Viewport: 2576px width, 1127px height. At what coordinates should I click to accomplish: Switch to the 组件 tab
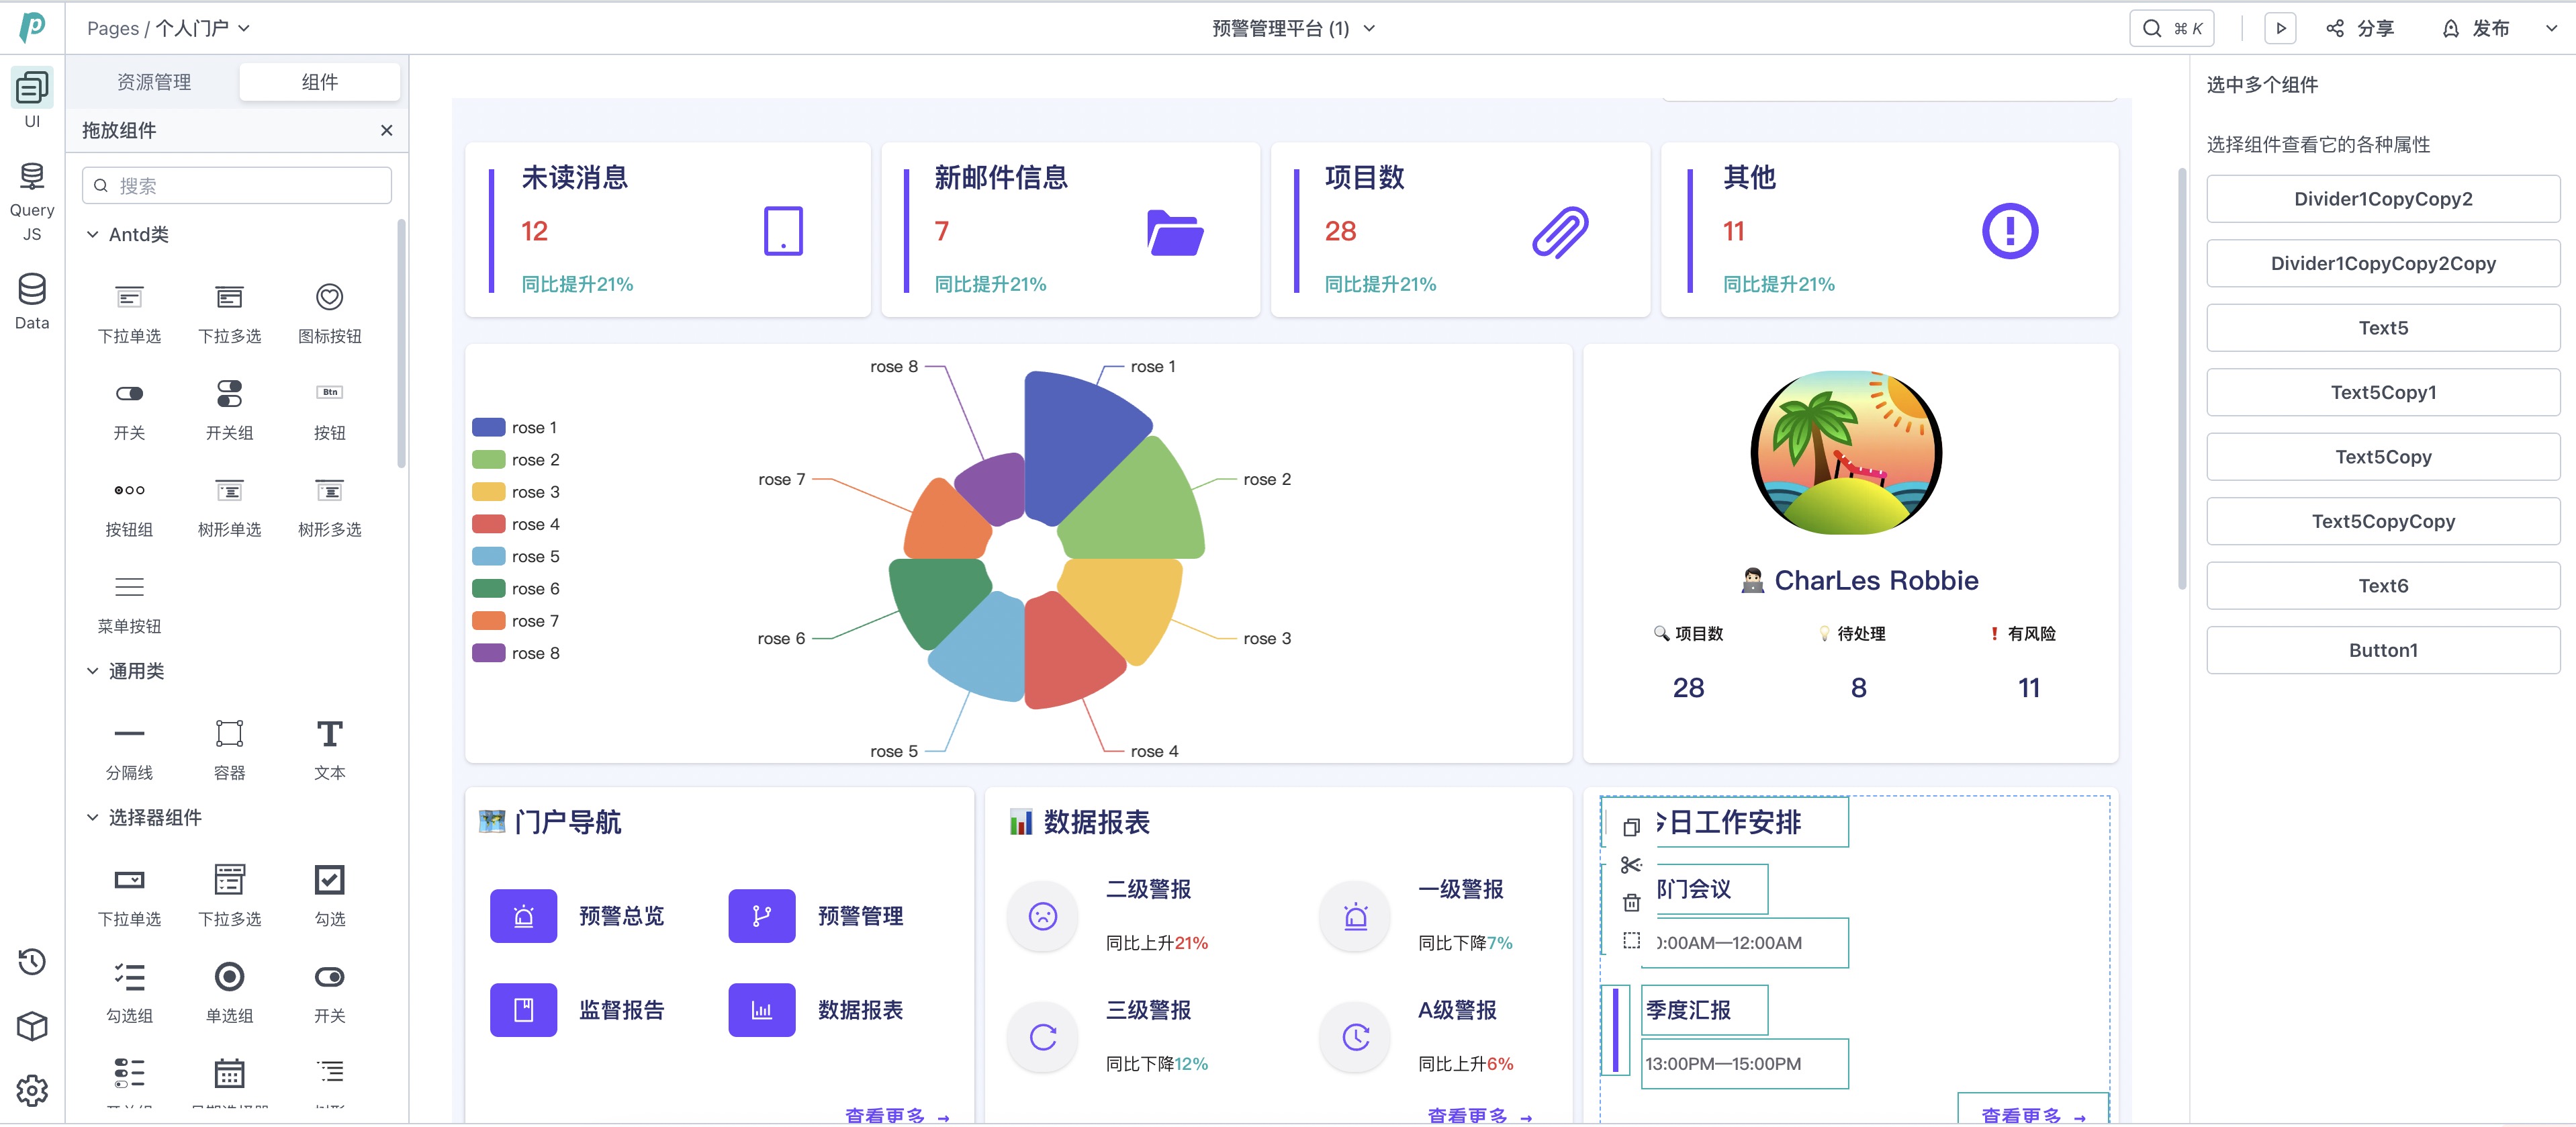coord(319,82)
